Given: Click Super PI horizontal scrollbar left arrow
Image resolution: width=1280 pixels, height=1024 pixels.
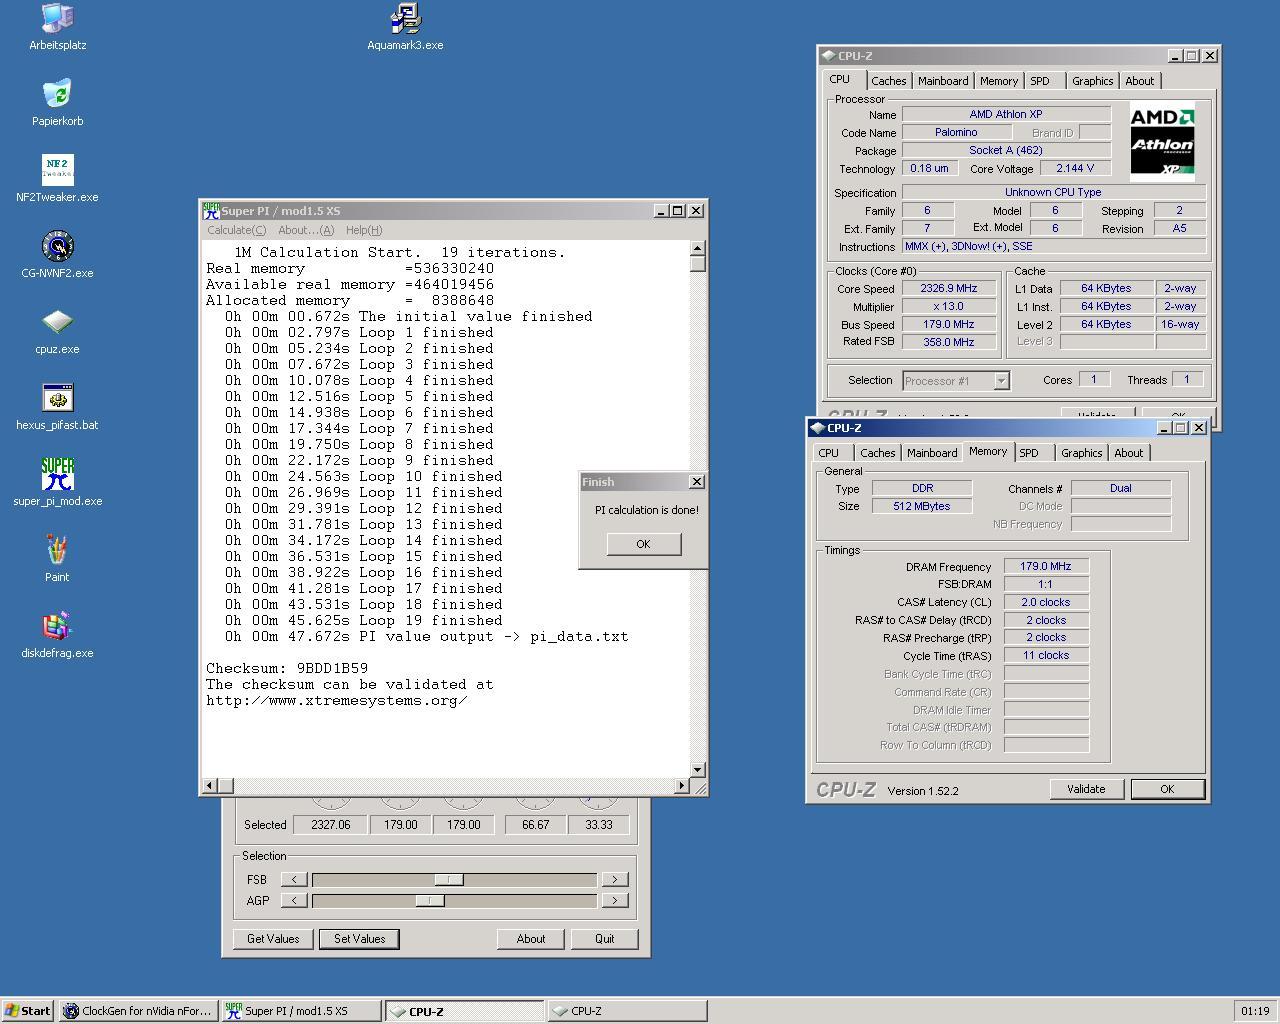Looking at the screenshot, I should click(209, 786).
